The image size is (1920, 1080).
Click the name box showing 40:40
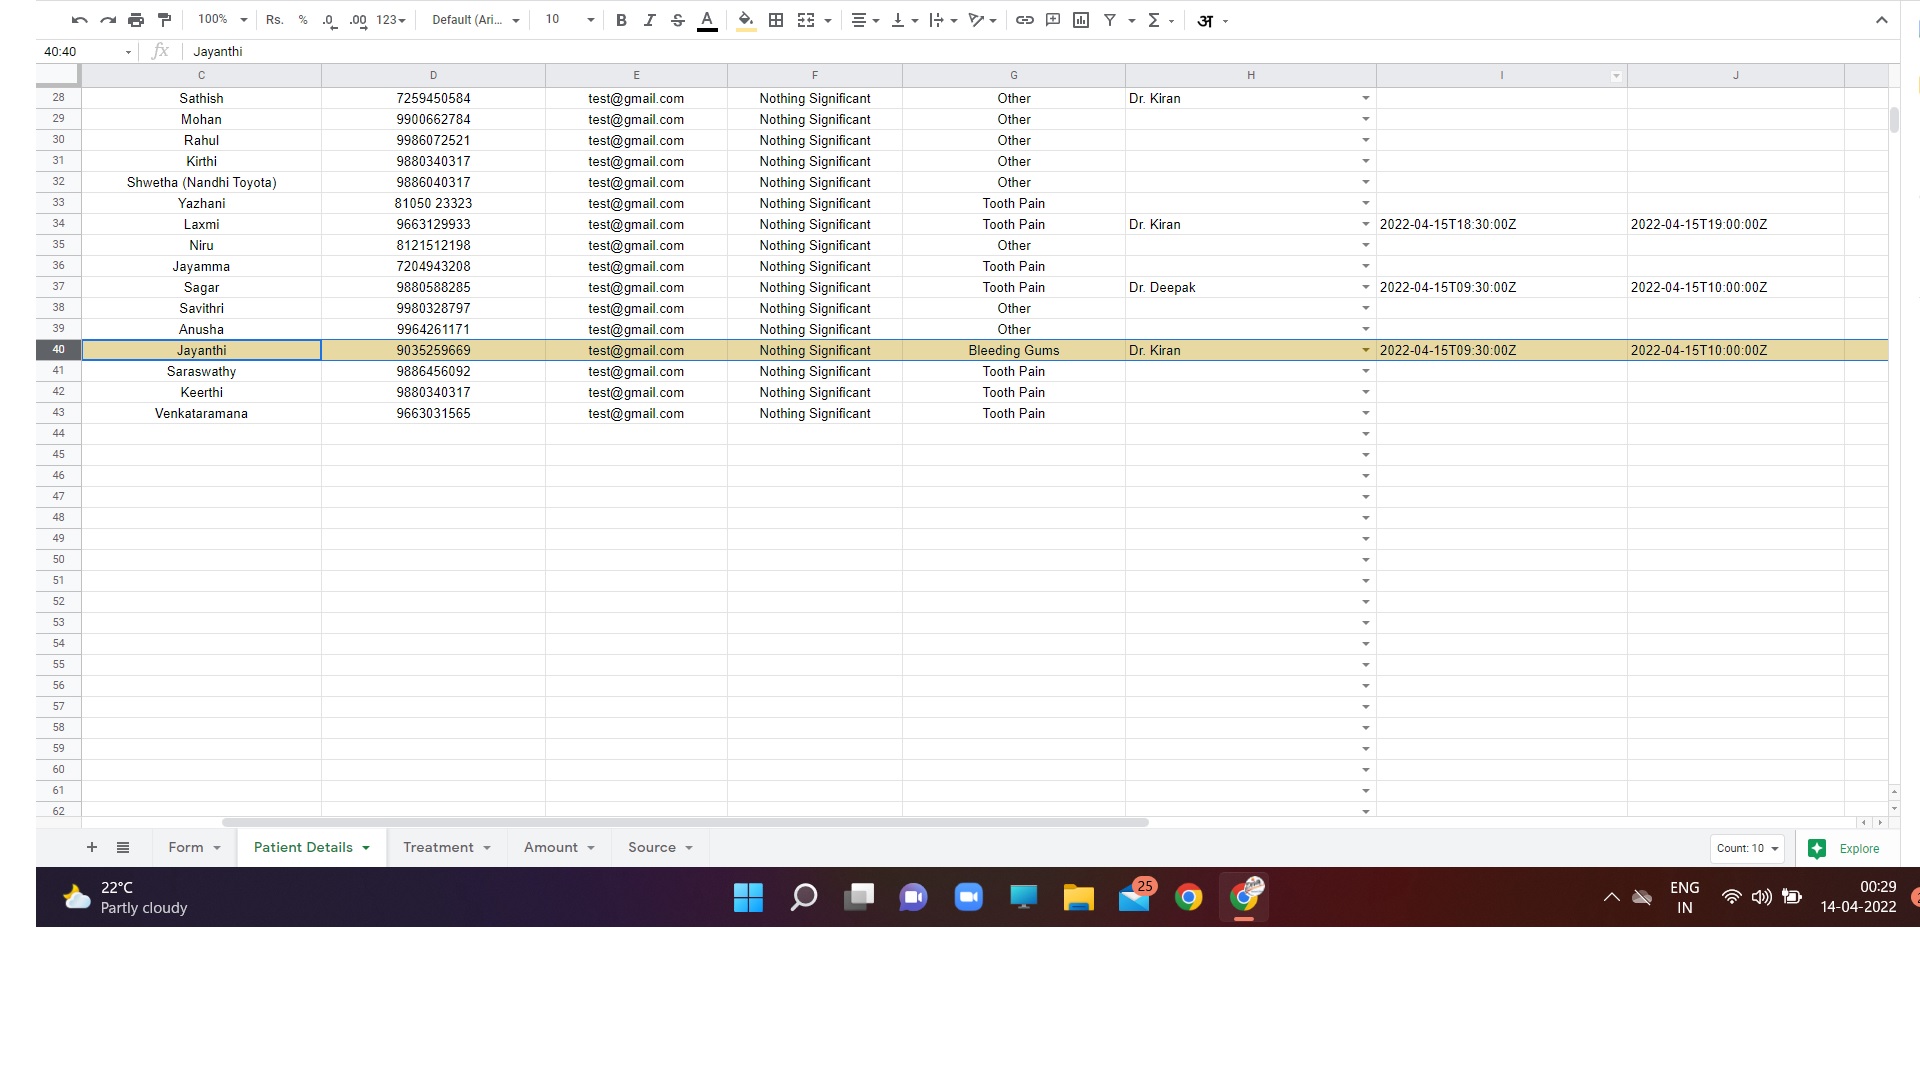(x=86, y=52)
